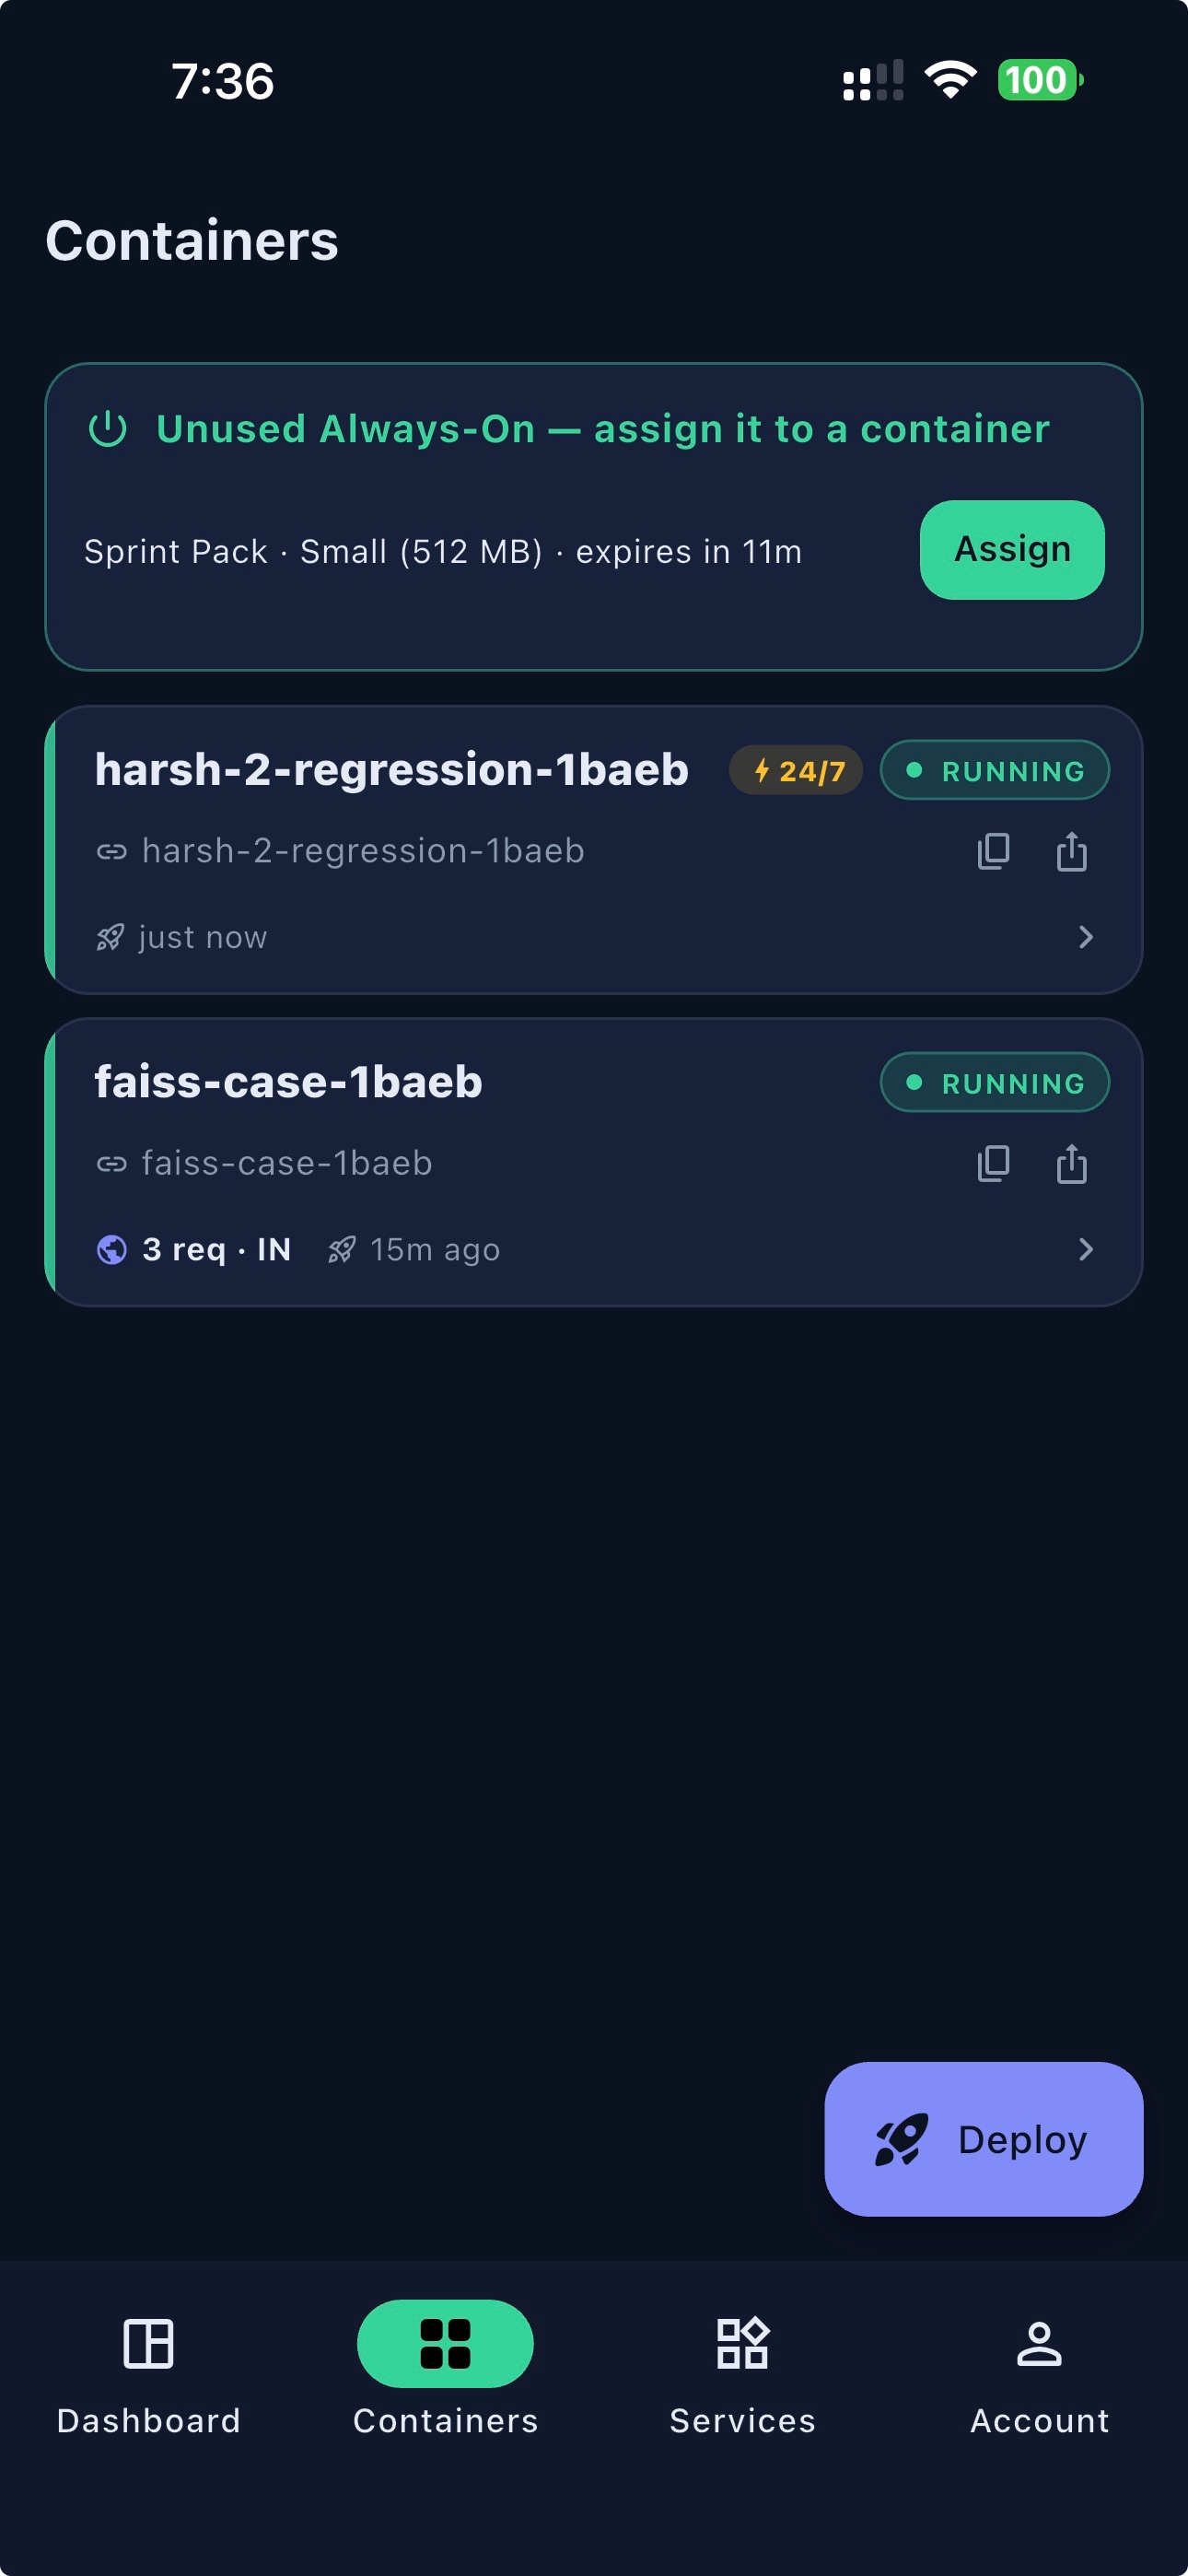This screenshot has width=1188, height=2576.
Task: Expand harsh-2-regression-1baeb details via chevron
Action: 1086,937
